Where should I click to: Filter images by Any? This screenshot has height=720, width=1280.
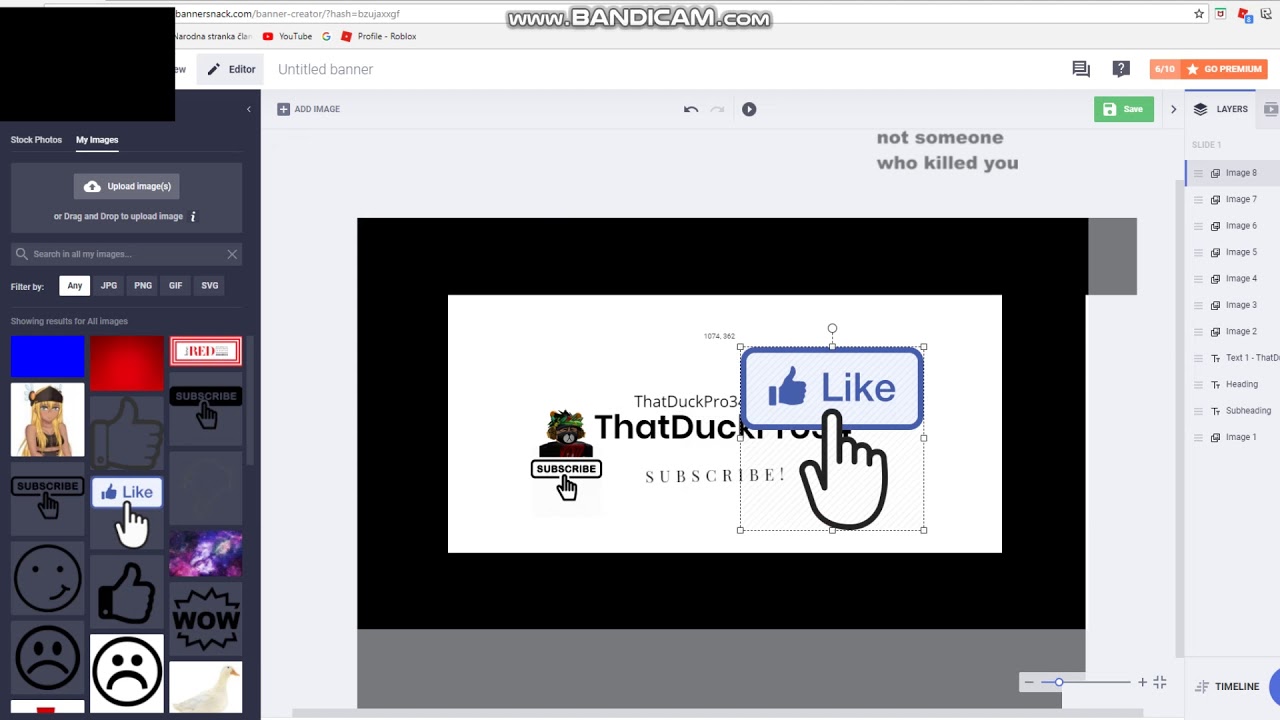75,286
